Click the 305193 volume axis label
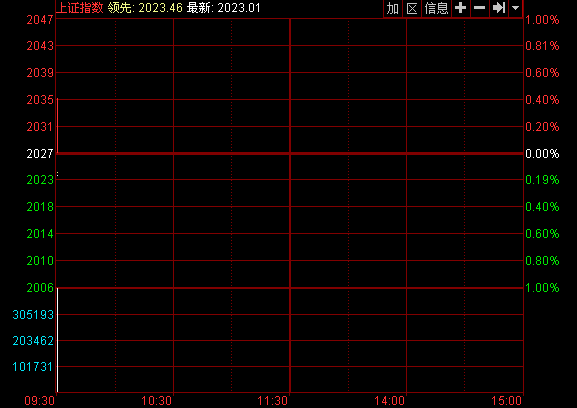Image resolution: width=577 pixels, height=408 pixels. [33, 315]
